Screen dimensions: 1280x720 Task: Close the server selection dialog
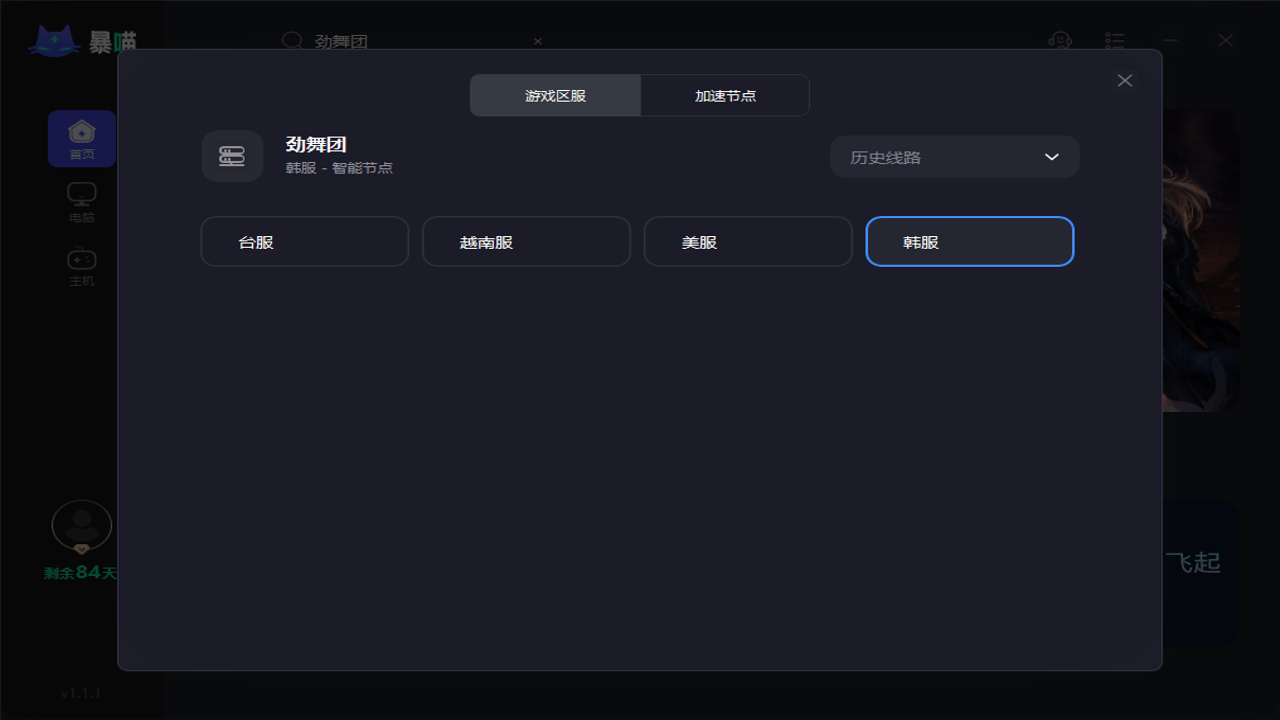point(1125,80)
